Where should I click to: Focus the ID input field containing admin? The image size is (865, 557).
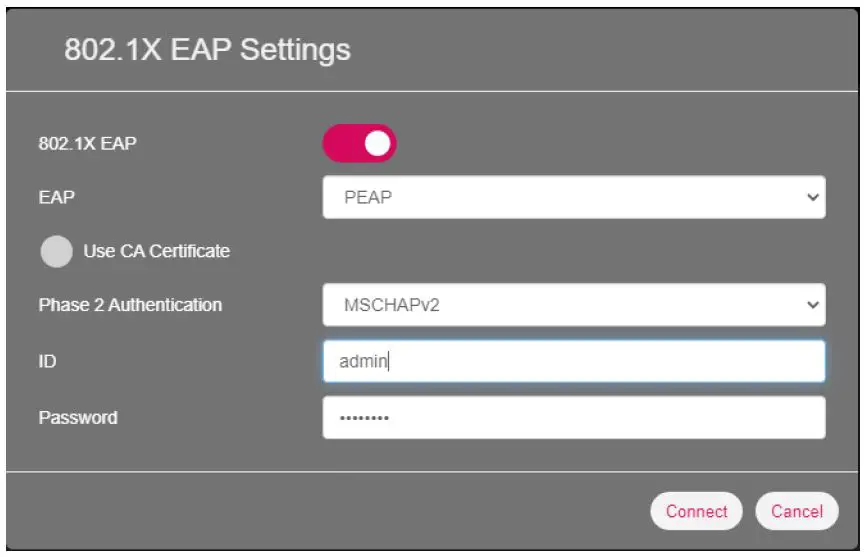click(x=573, y=361)
